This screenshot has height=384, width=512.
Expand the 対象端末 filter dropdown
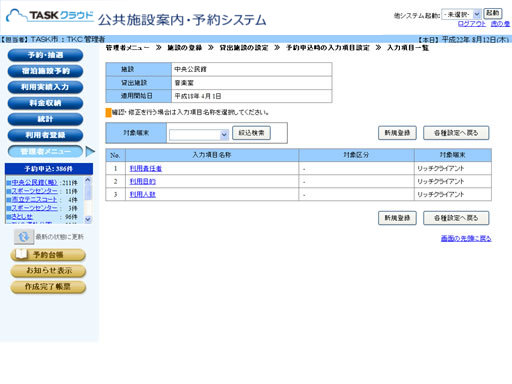click(x=199, y=135)
